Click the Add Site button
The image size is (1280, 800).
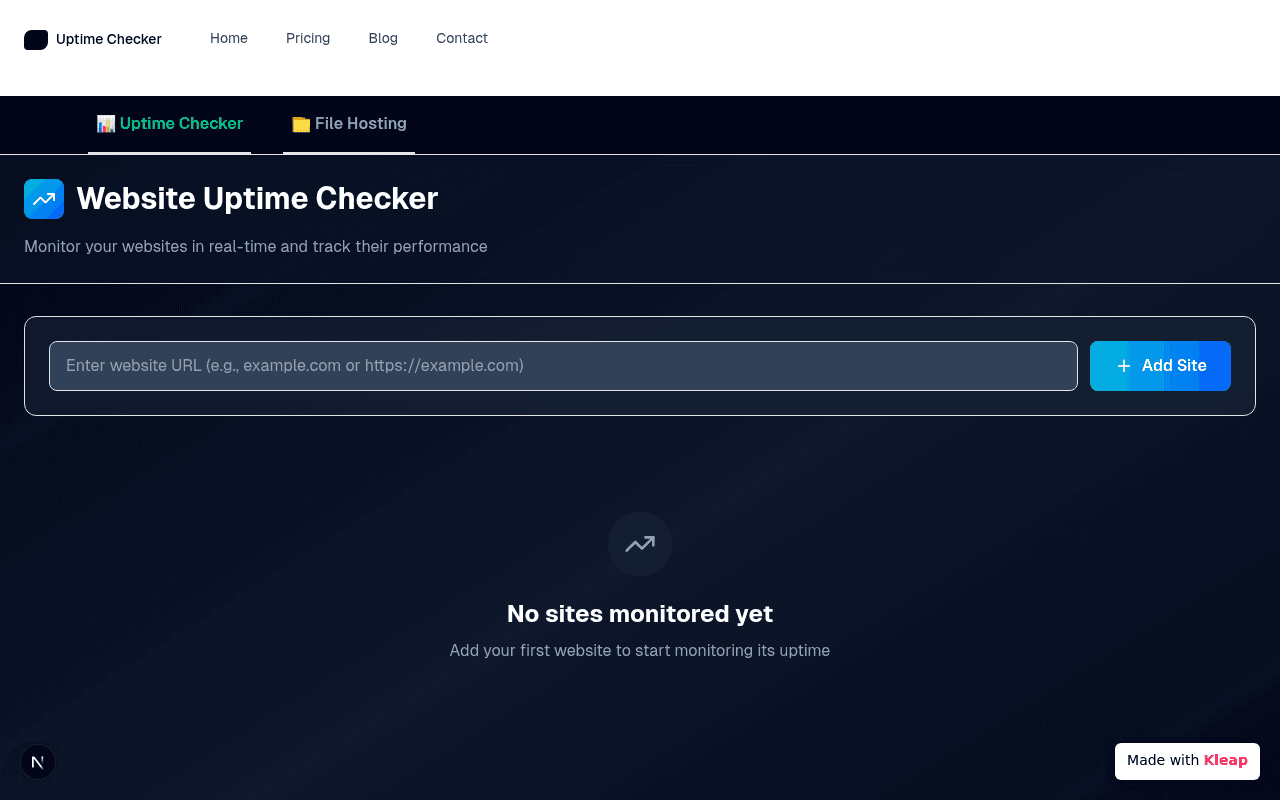[1160, 366]
